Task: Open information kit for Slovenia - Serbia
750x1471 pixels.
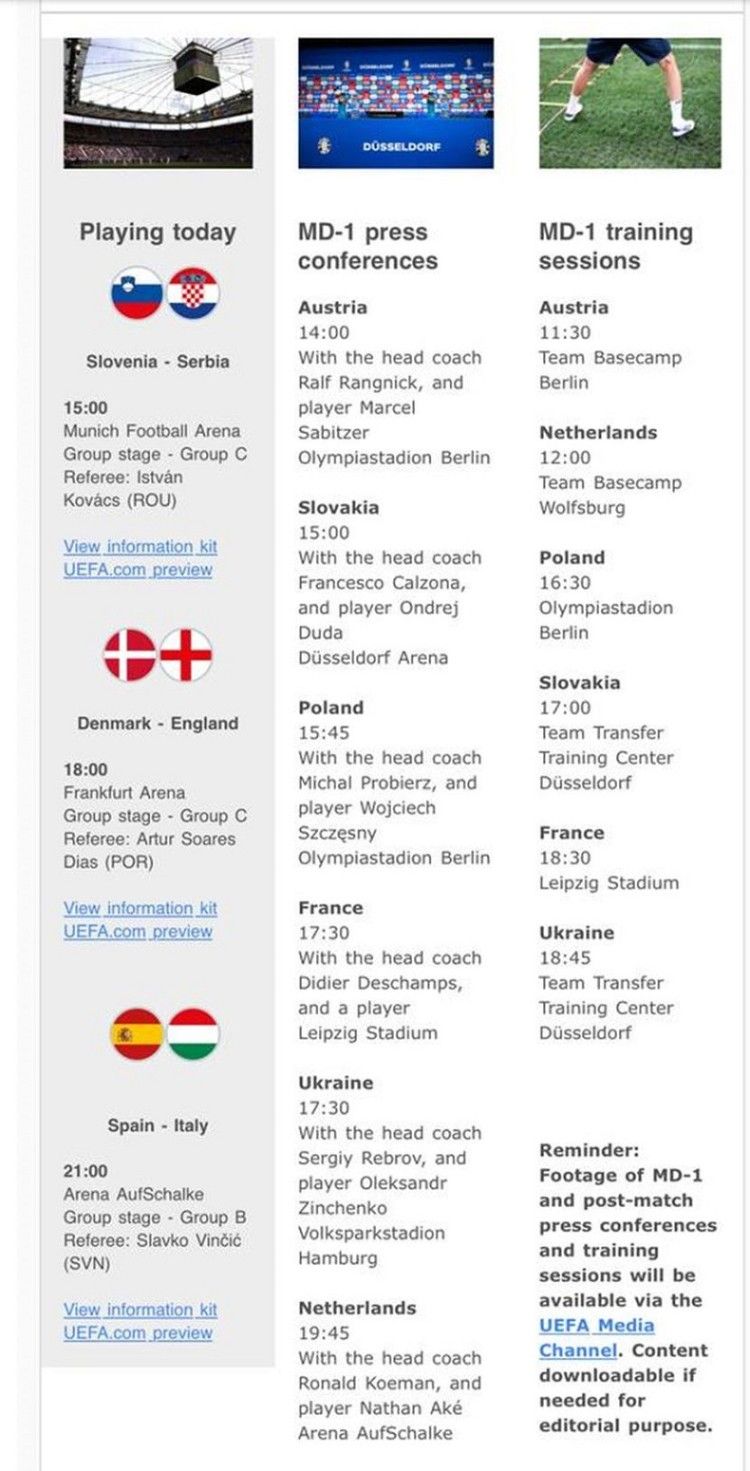Action: click(140, 546)
